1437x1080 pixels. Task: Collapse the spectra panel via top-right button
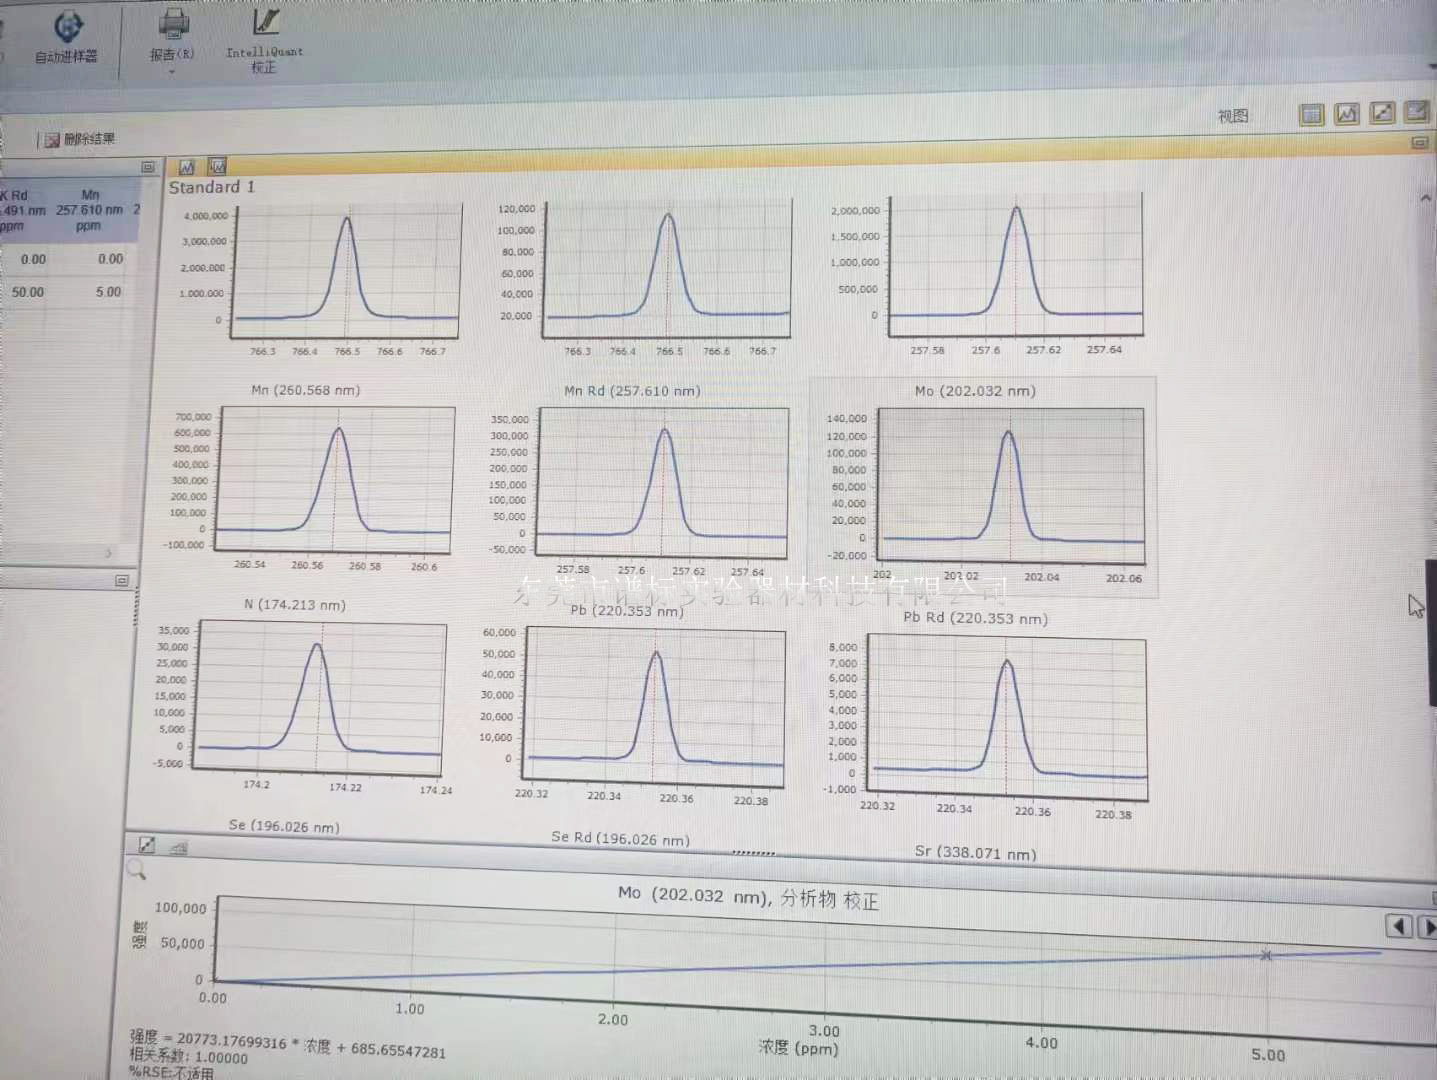point(1418,144)
